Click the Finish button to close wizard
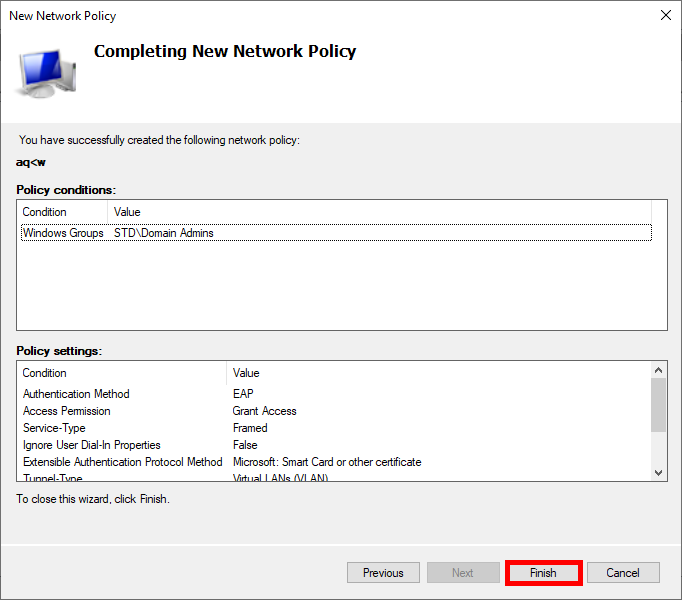The image size is (682, 600). tap(543, 573)
